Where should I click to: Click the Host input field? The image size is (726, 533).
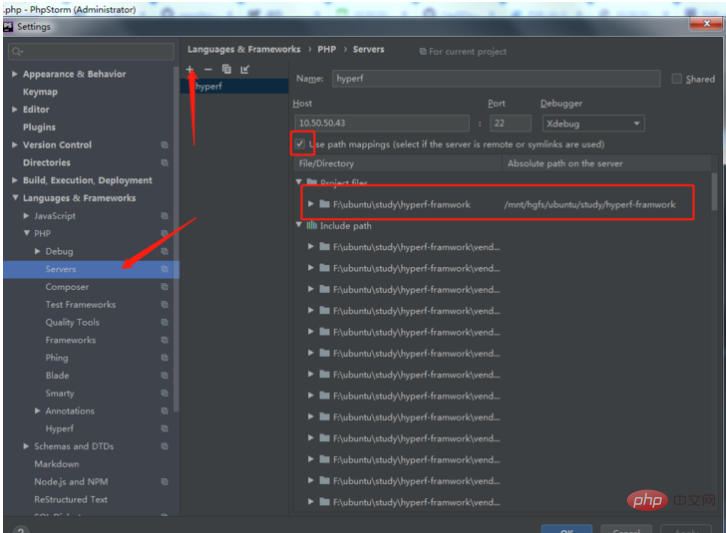point(382,123)
